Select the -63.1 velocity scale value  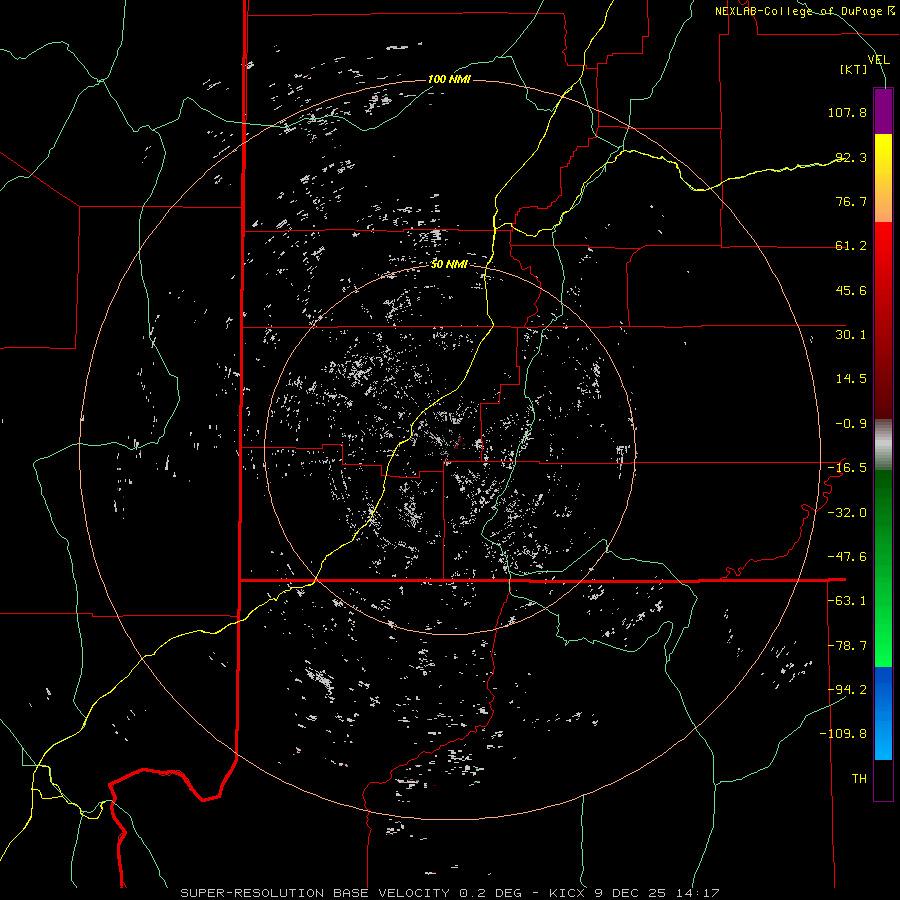coord(847,601)
